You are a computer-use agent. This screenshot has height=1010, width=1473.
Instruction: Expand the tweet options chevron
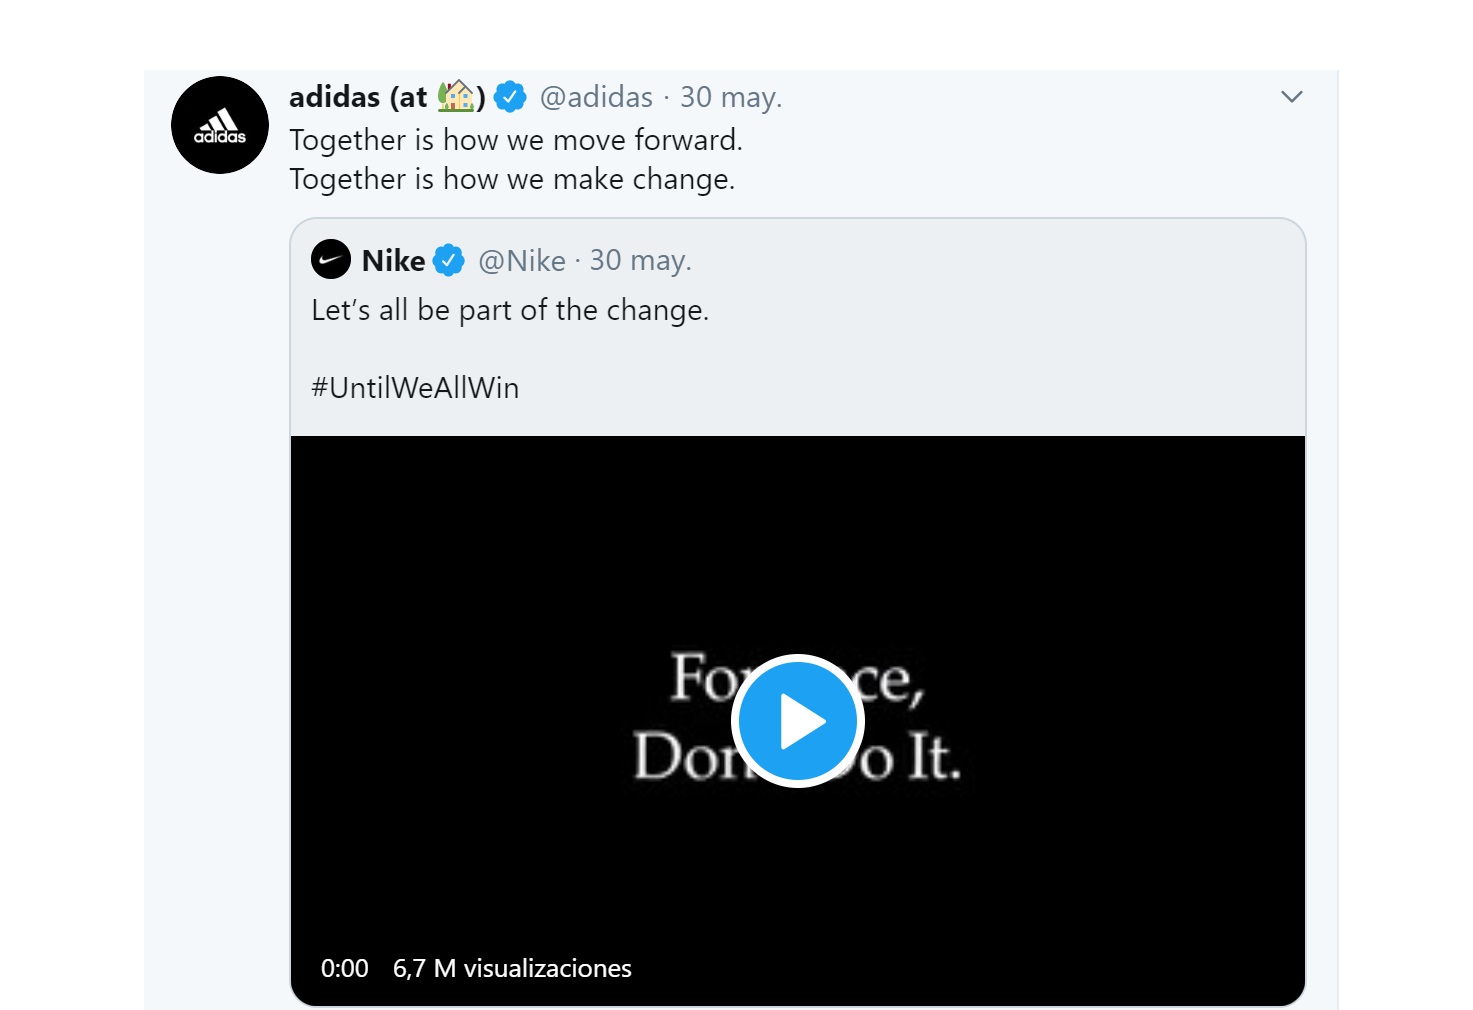coord(1292,97)
